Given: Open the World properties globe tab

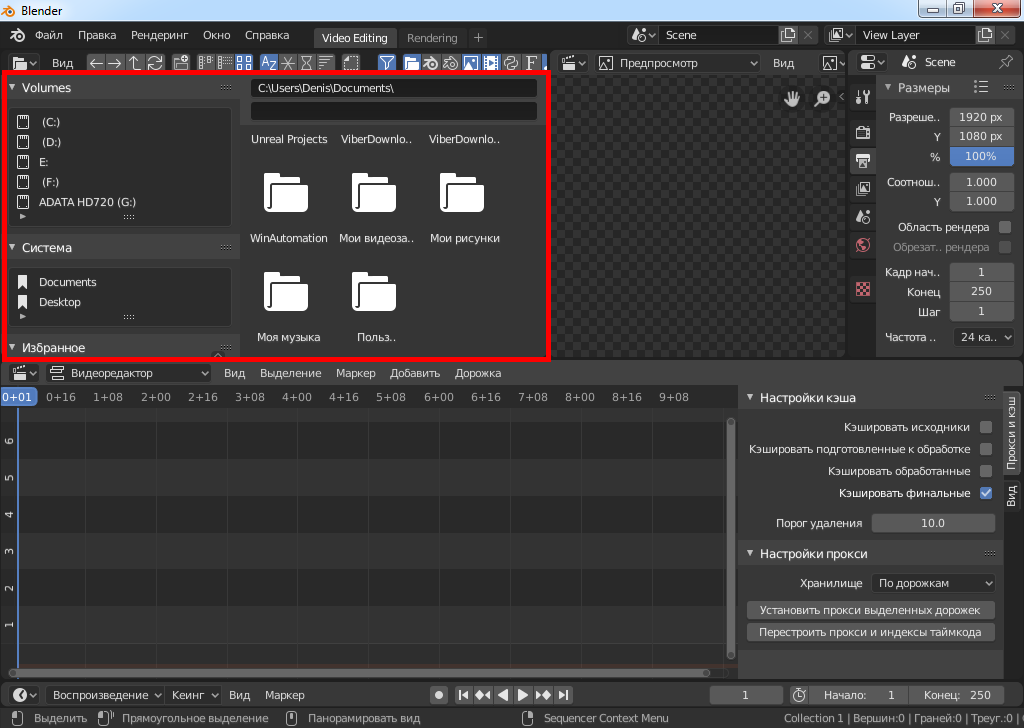Looking at the screenshot, I should coord(863,245).
